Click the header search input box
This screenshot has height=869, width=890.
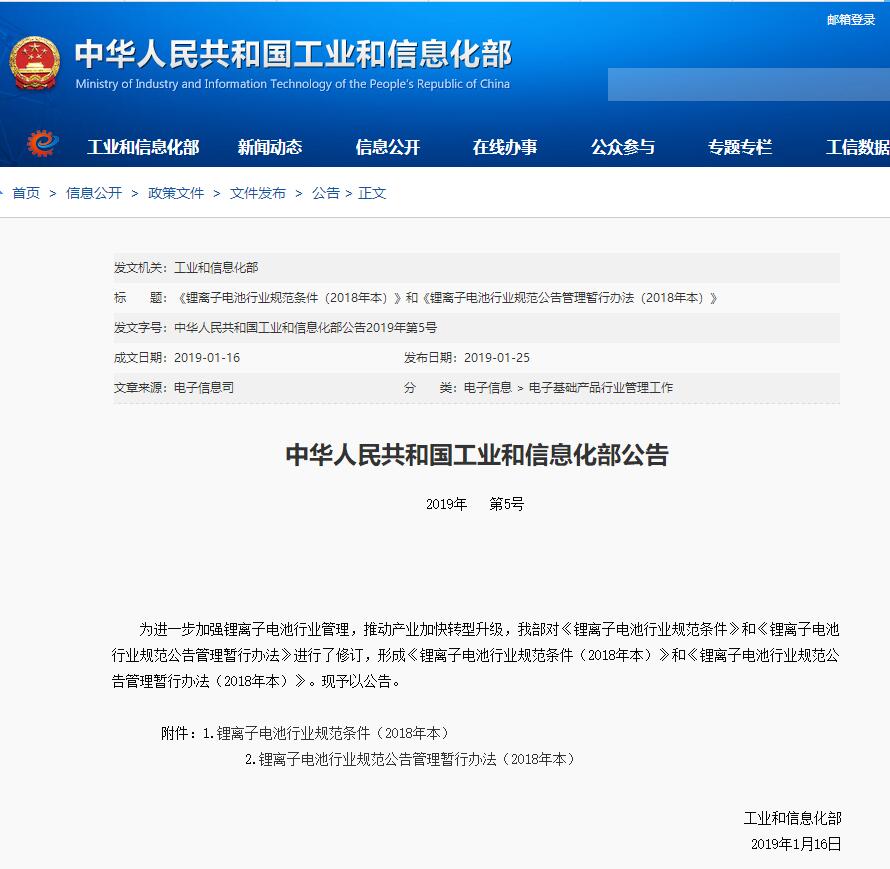pyautogui.click(x=748, y=85)
